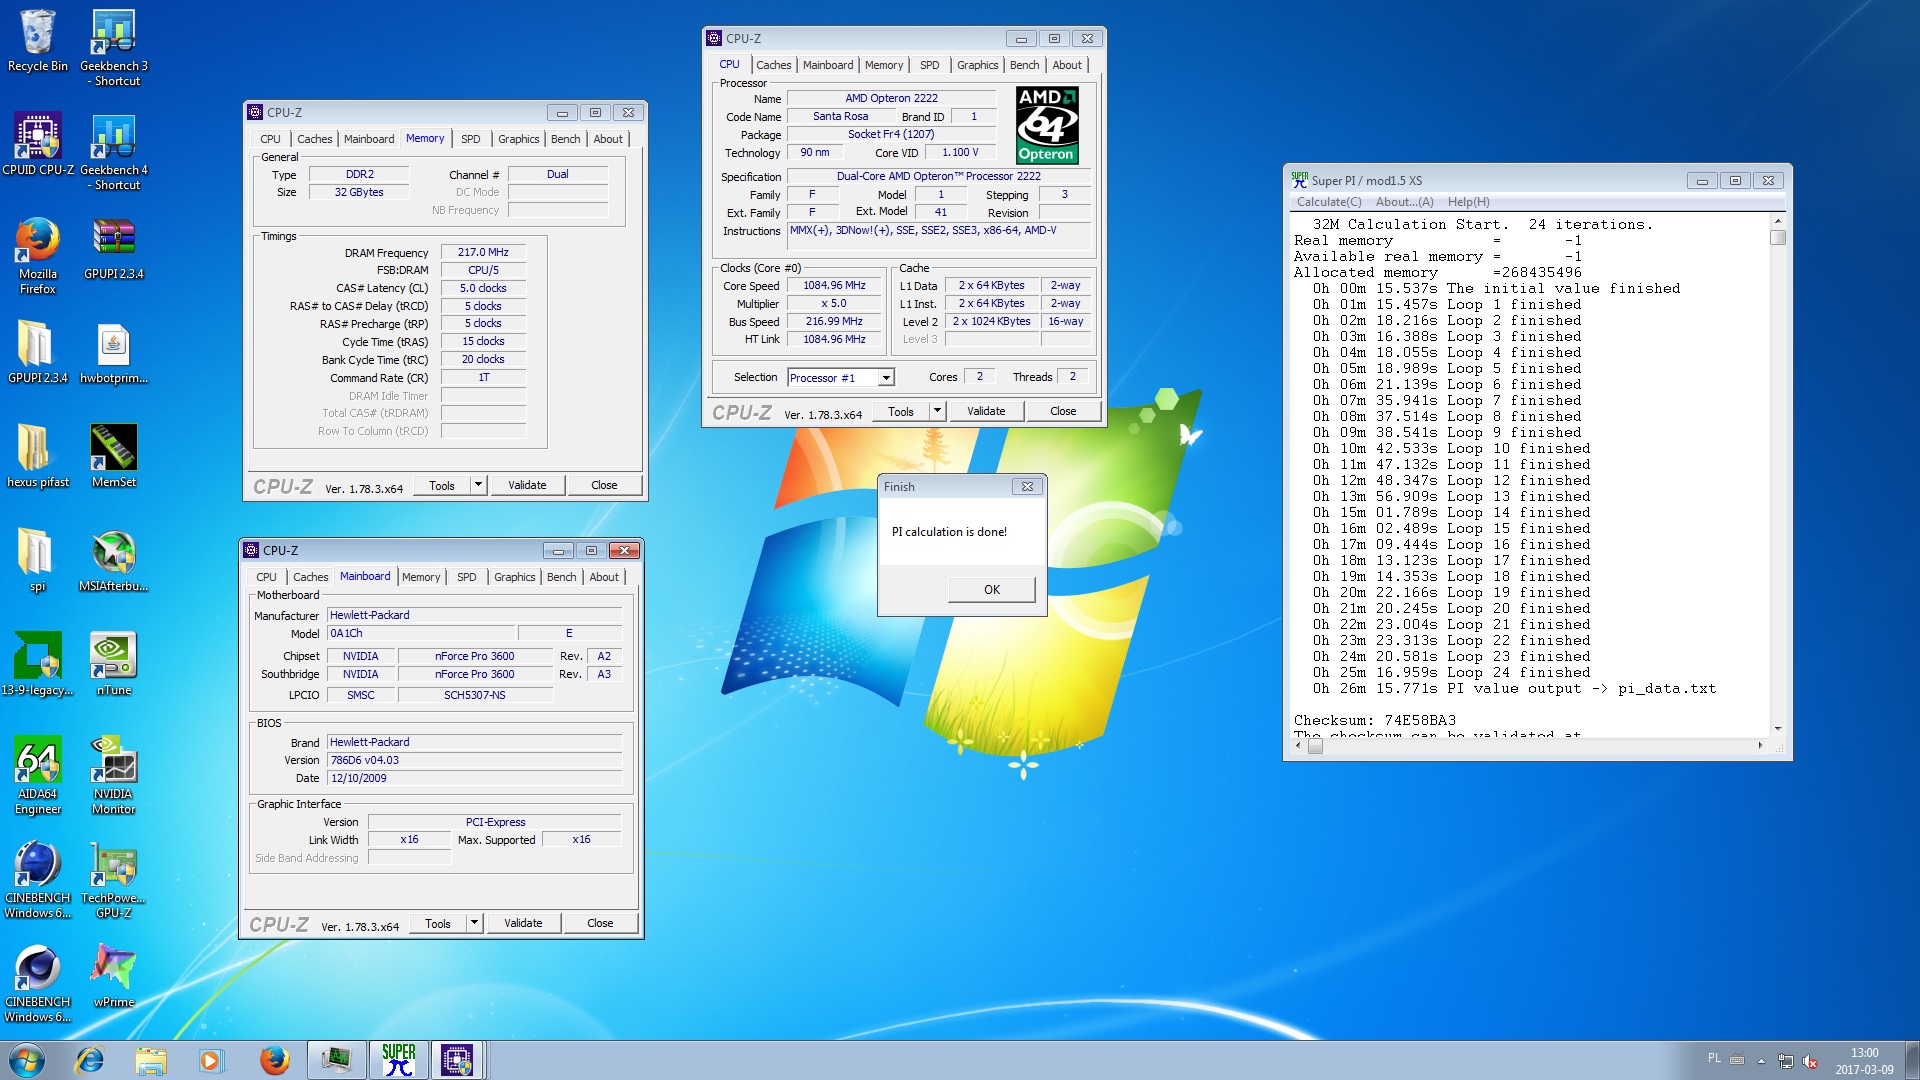Open 13-9-legacy installer icon
1920x1080 pixels.
(38, 663)
